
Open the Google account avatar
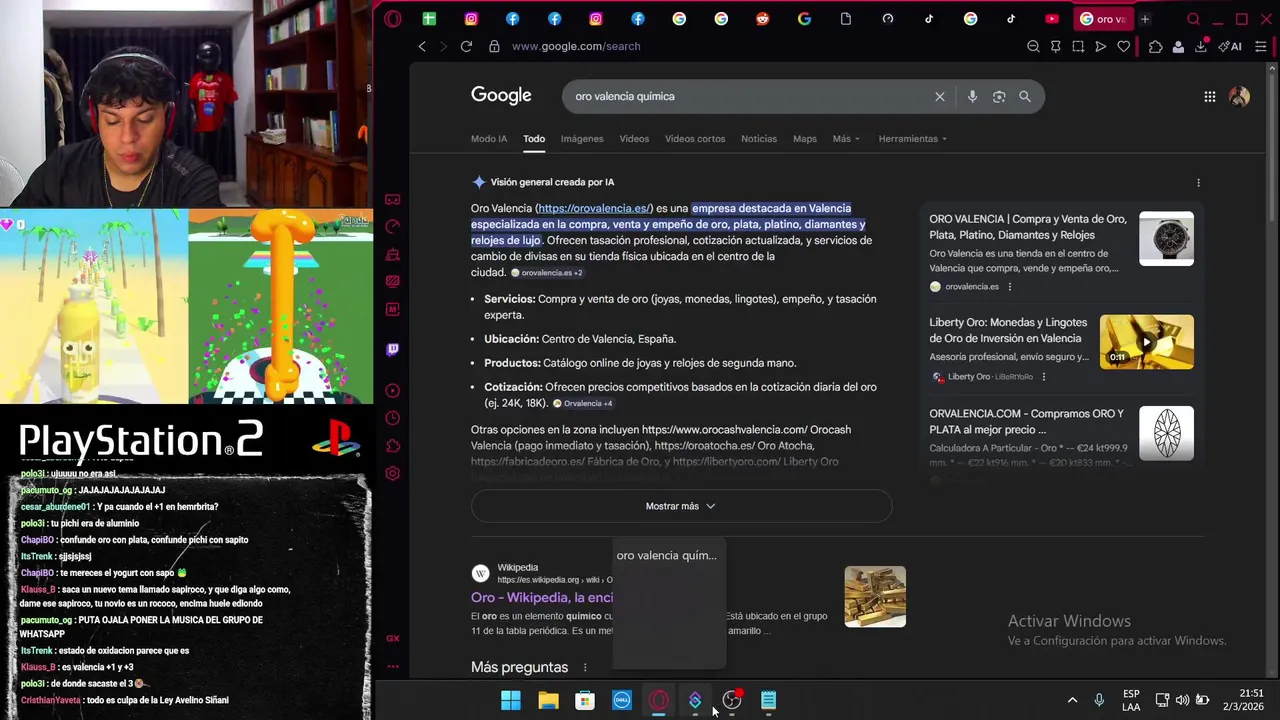point(1240,96)
